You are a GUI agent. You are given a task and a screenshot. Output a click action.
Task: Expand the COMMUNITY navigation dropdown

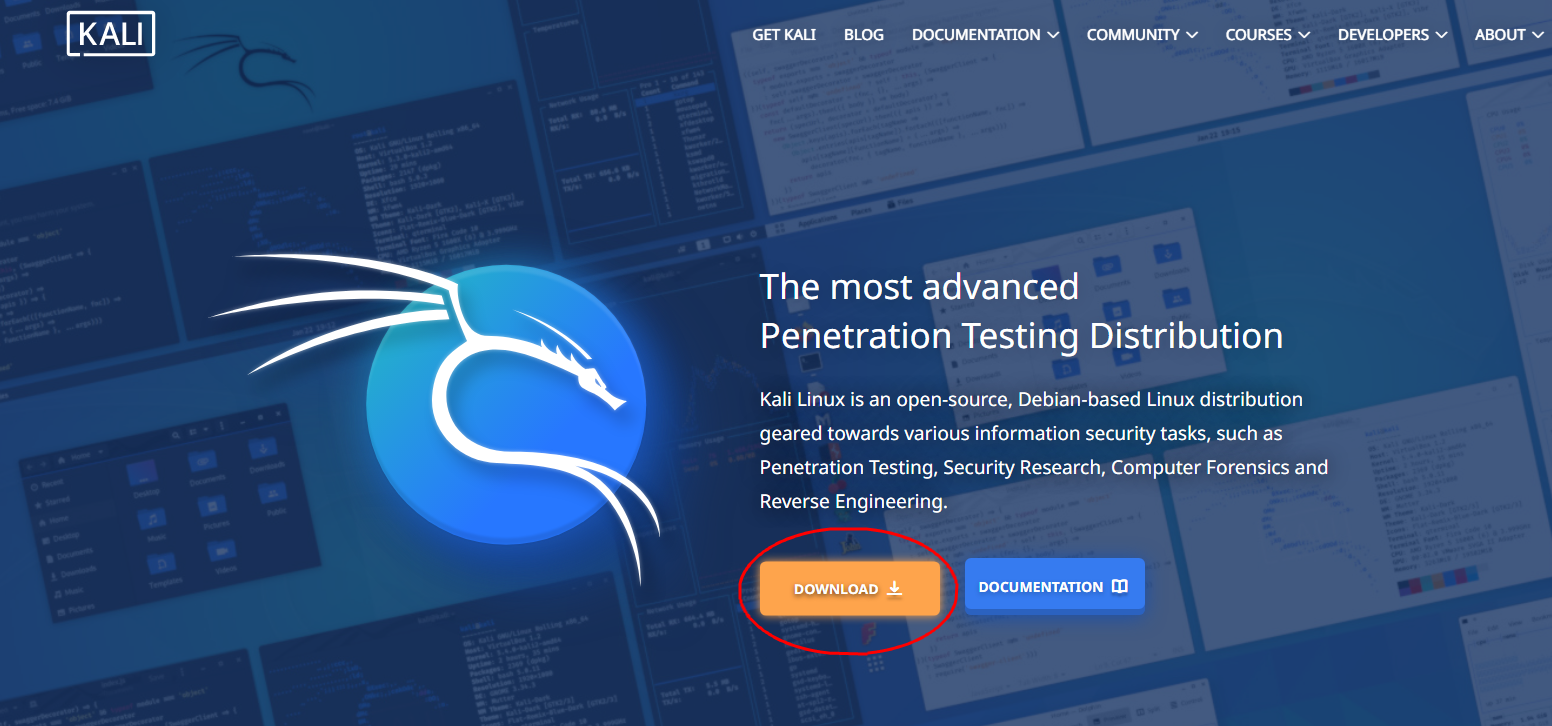(x=1142, y=35)
